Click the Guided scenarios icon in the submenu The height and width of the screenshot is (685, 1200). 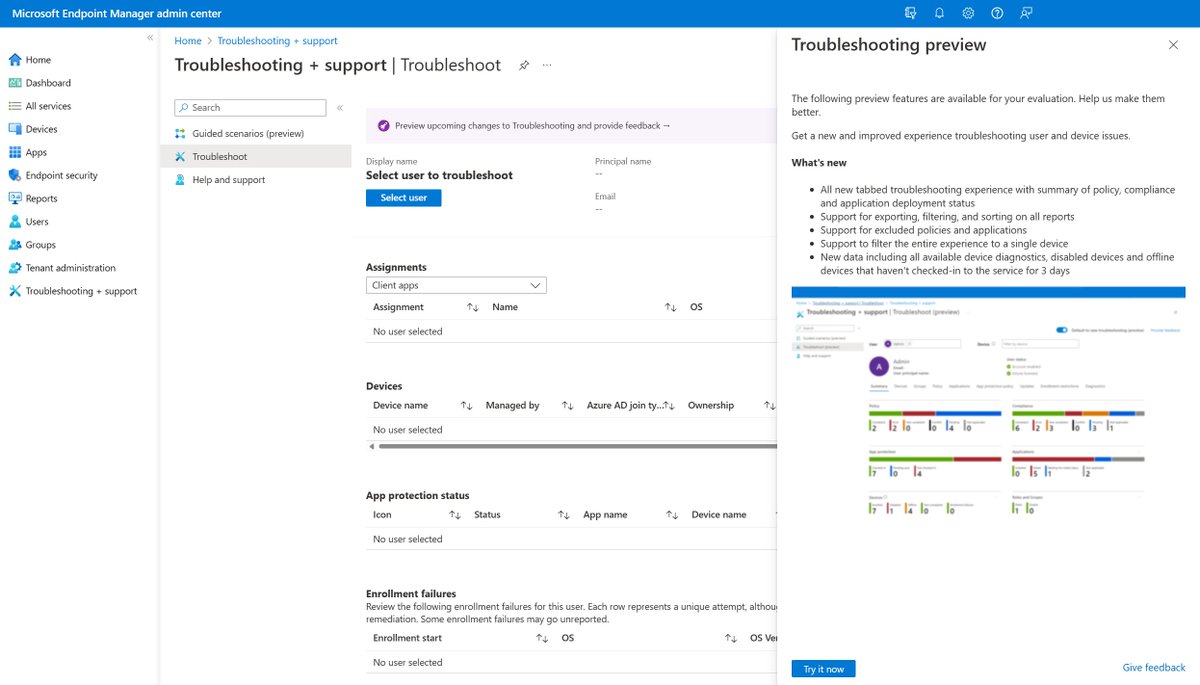pos(180,133)
